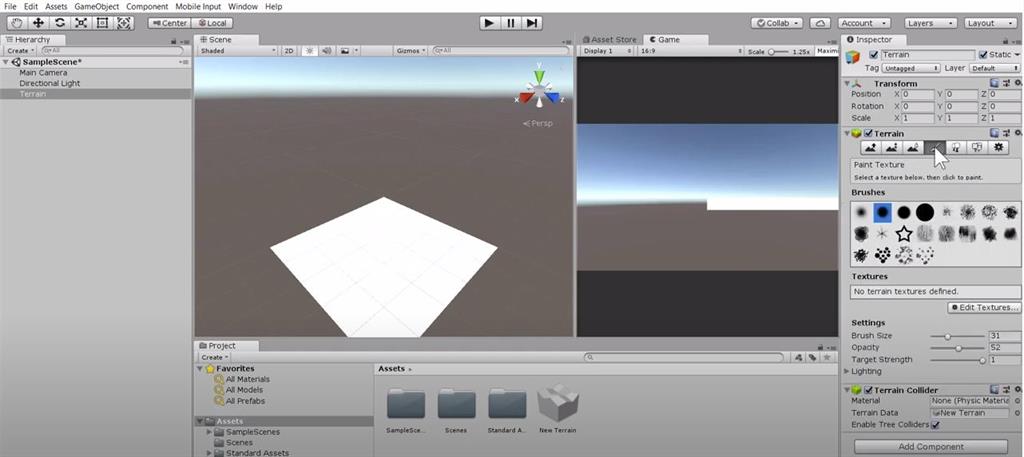Select the Rotate tool

pos(59,23)
